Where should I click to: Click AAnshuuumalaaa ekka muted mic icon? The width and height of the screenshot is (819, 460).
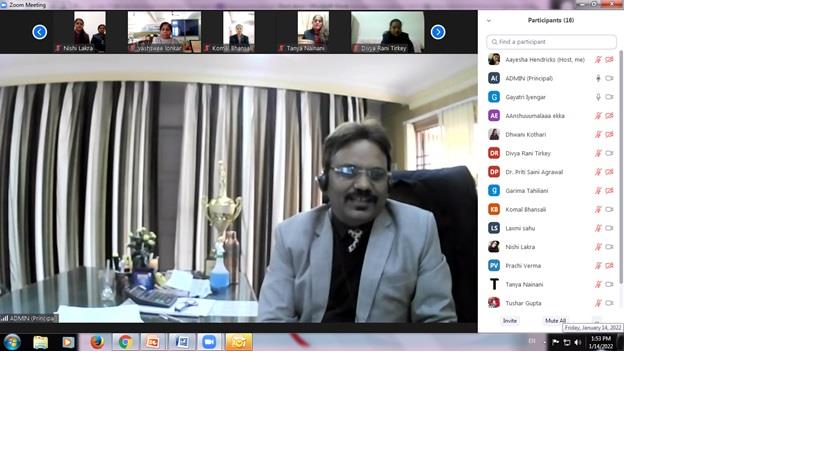pyautogui.click(x=598, y=116)
